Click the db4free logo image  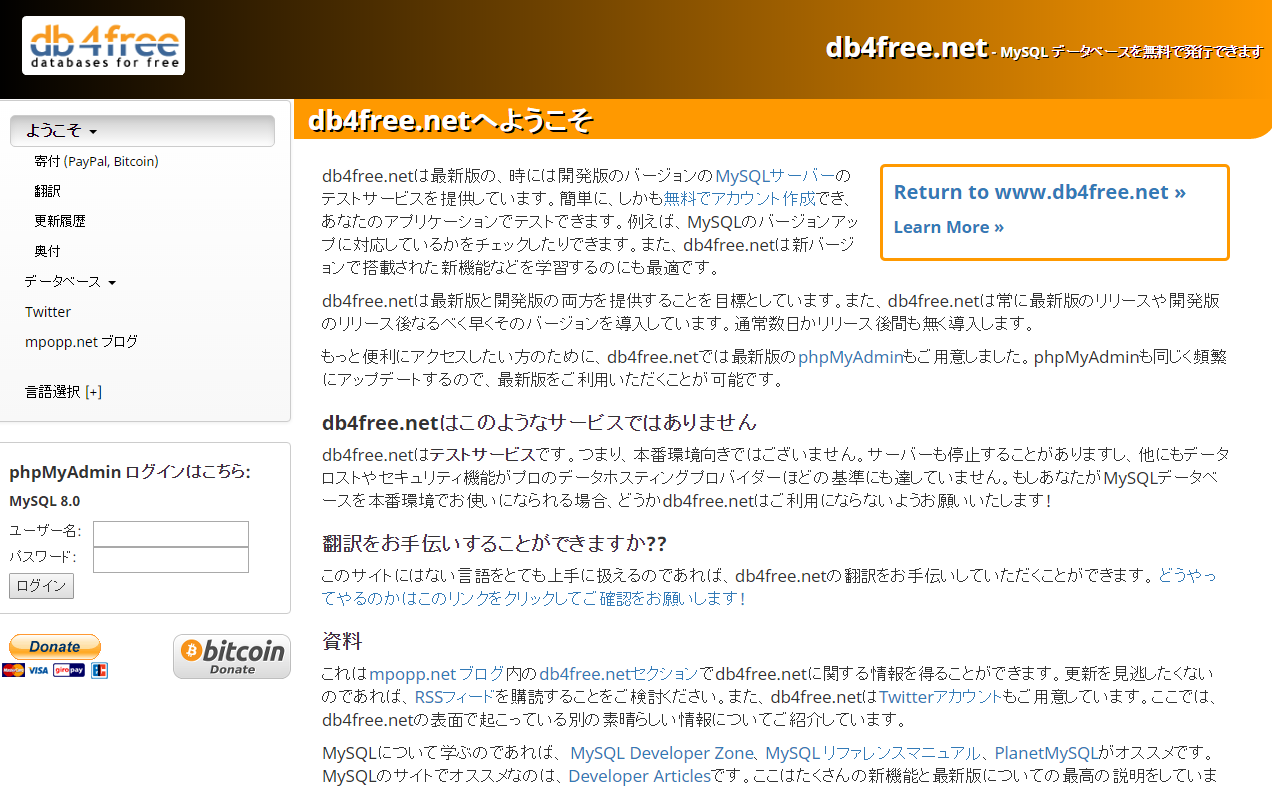(102, 45)
